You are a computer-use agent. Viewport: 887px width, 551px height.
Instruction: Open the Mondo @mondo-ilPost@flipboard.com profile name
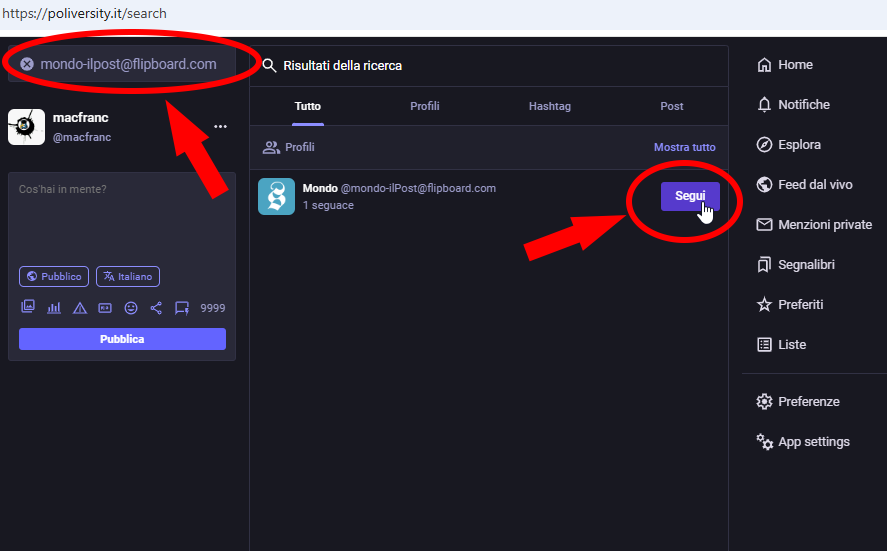coord(399,188)
